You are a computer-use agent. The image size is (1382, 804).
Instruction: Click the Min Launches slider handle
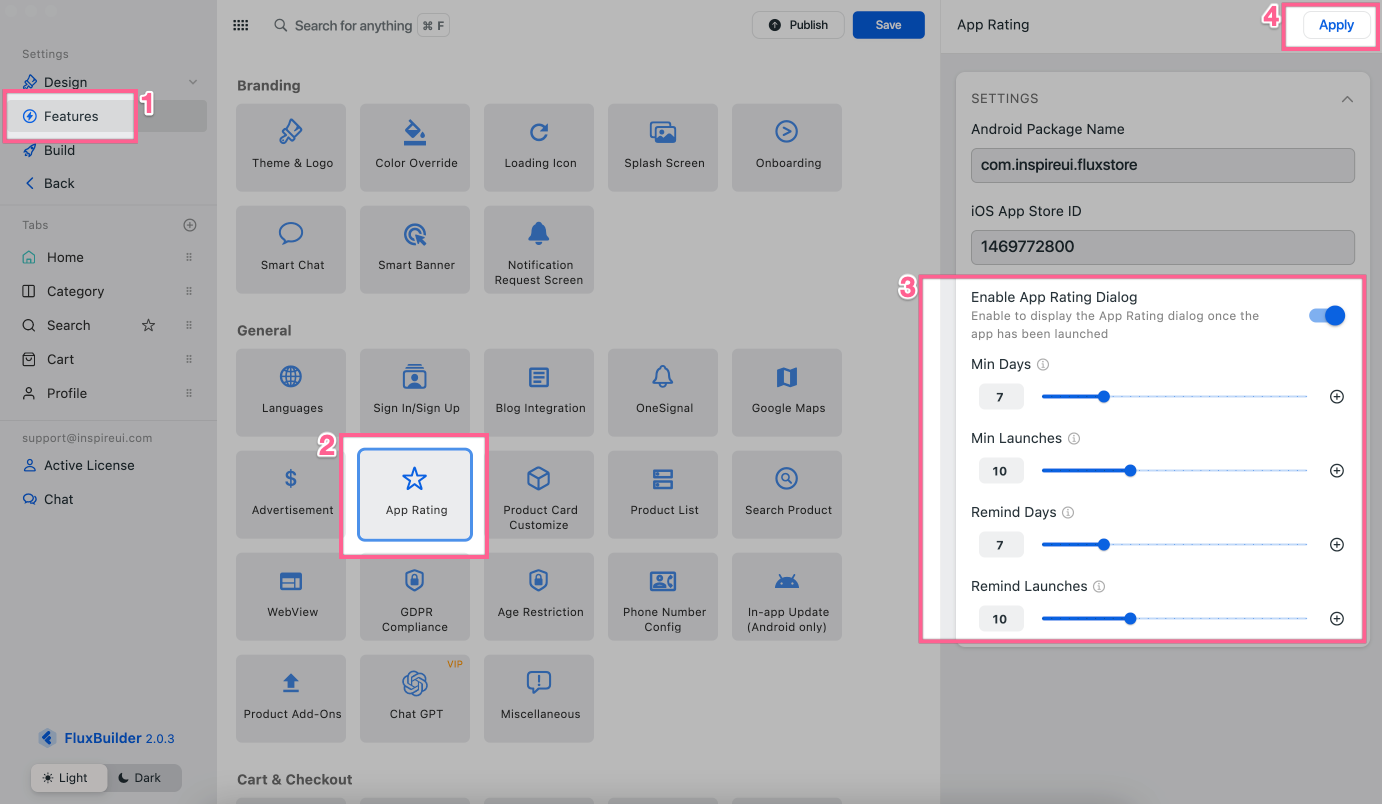point(1130,471)
